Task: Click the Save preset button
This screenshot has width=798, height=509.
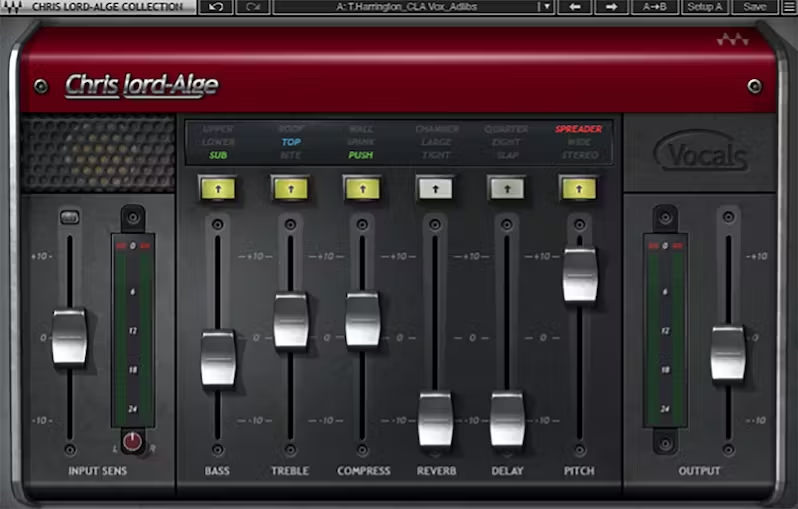Action: click(x=755, y=7)
